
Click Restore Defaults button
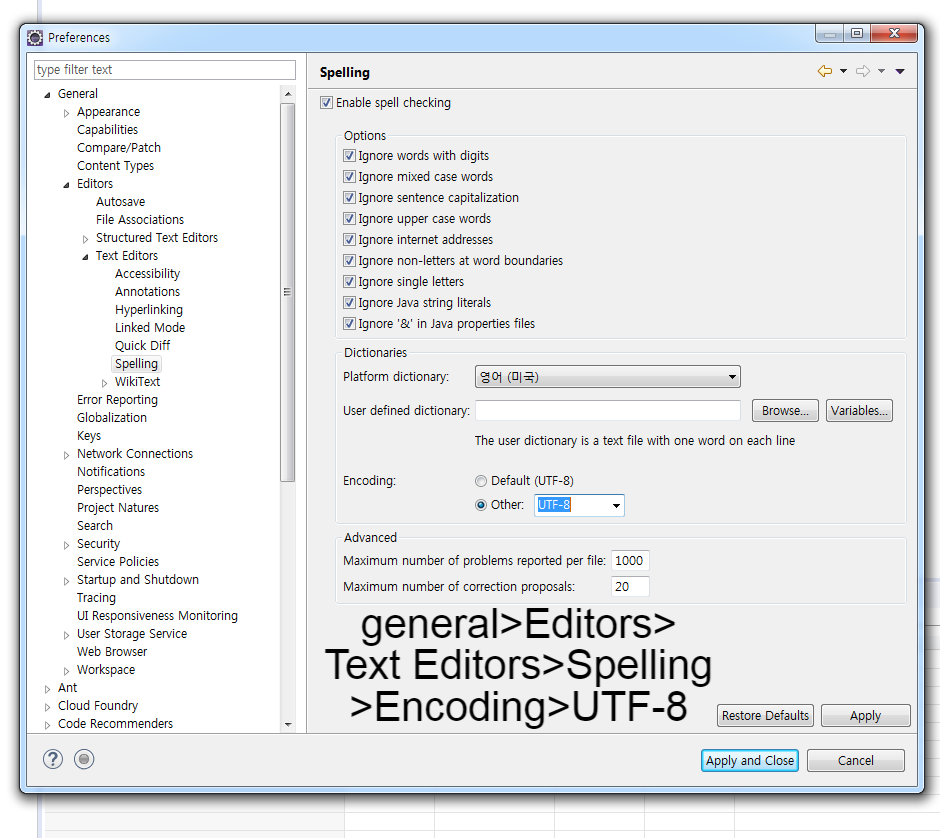(765, 716)
